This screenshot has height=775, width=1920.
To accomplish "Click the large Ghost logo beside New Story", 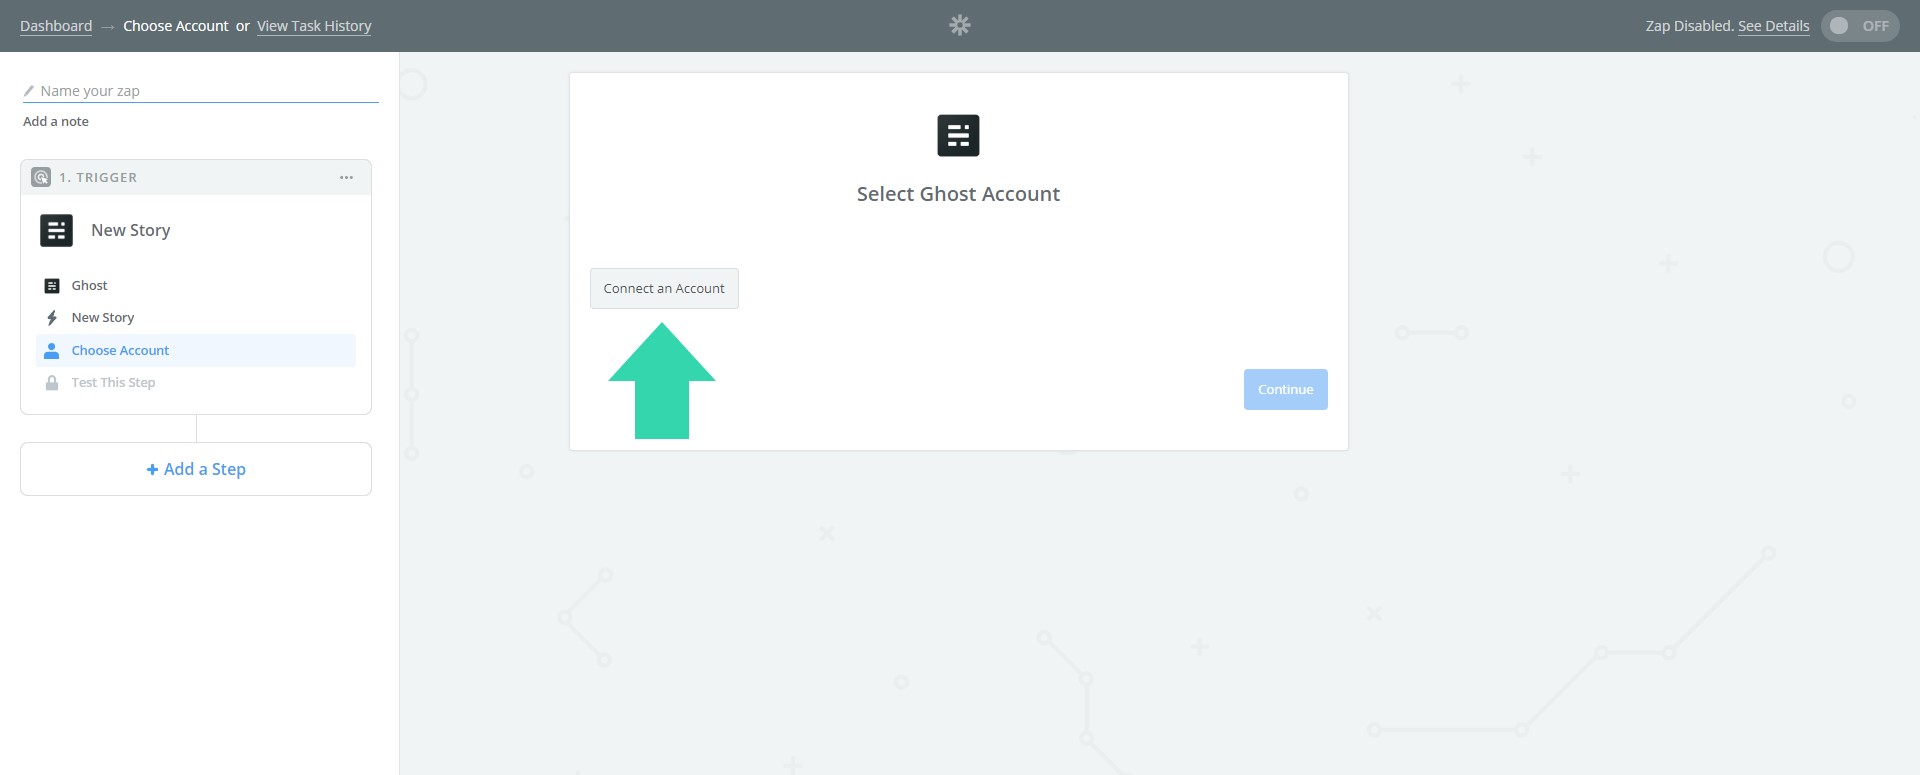I will pos(56,231).
